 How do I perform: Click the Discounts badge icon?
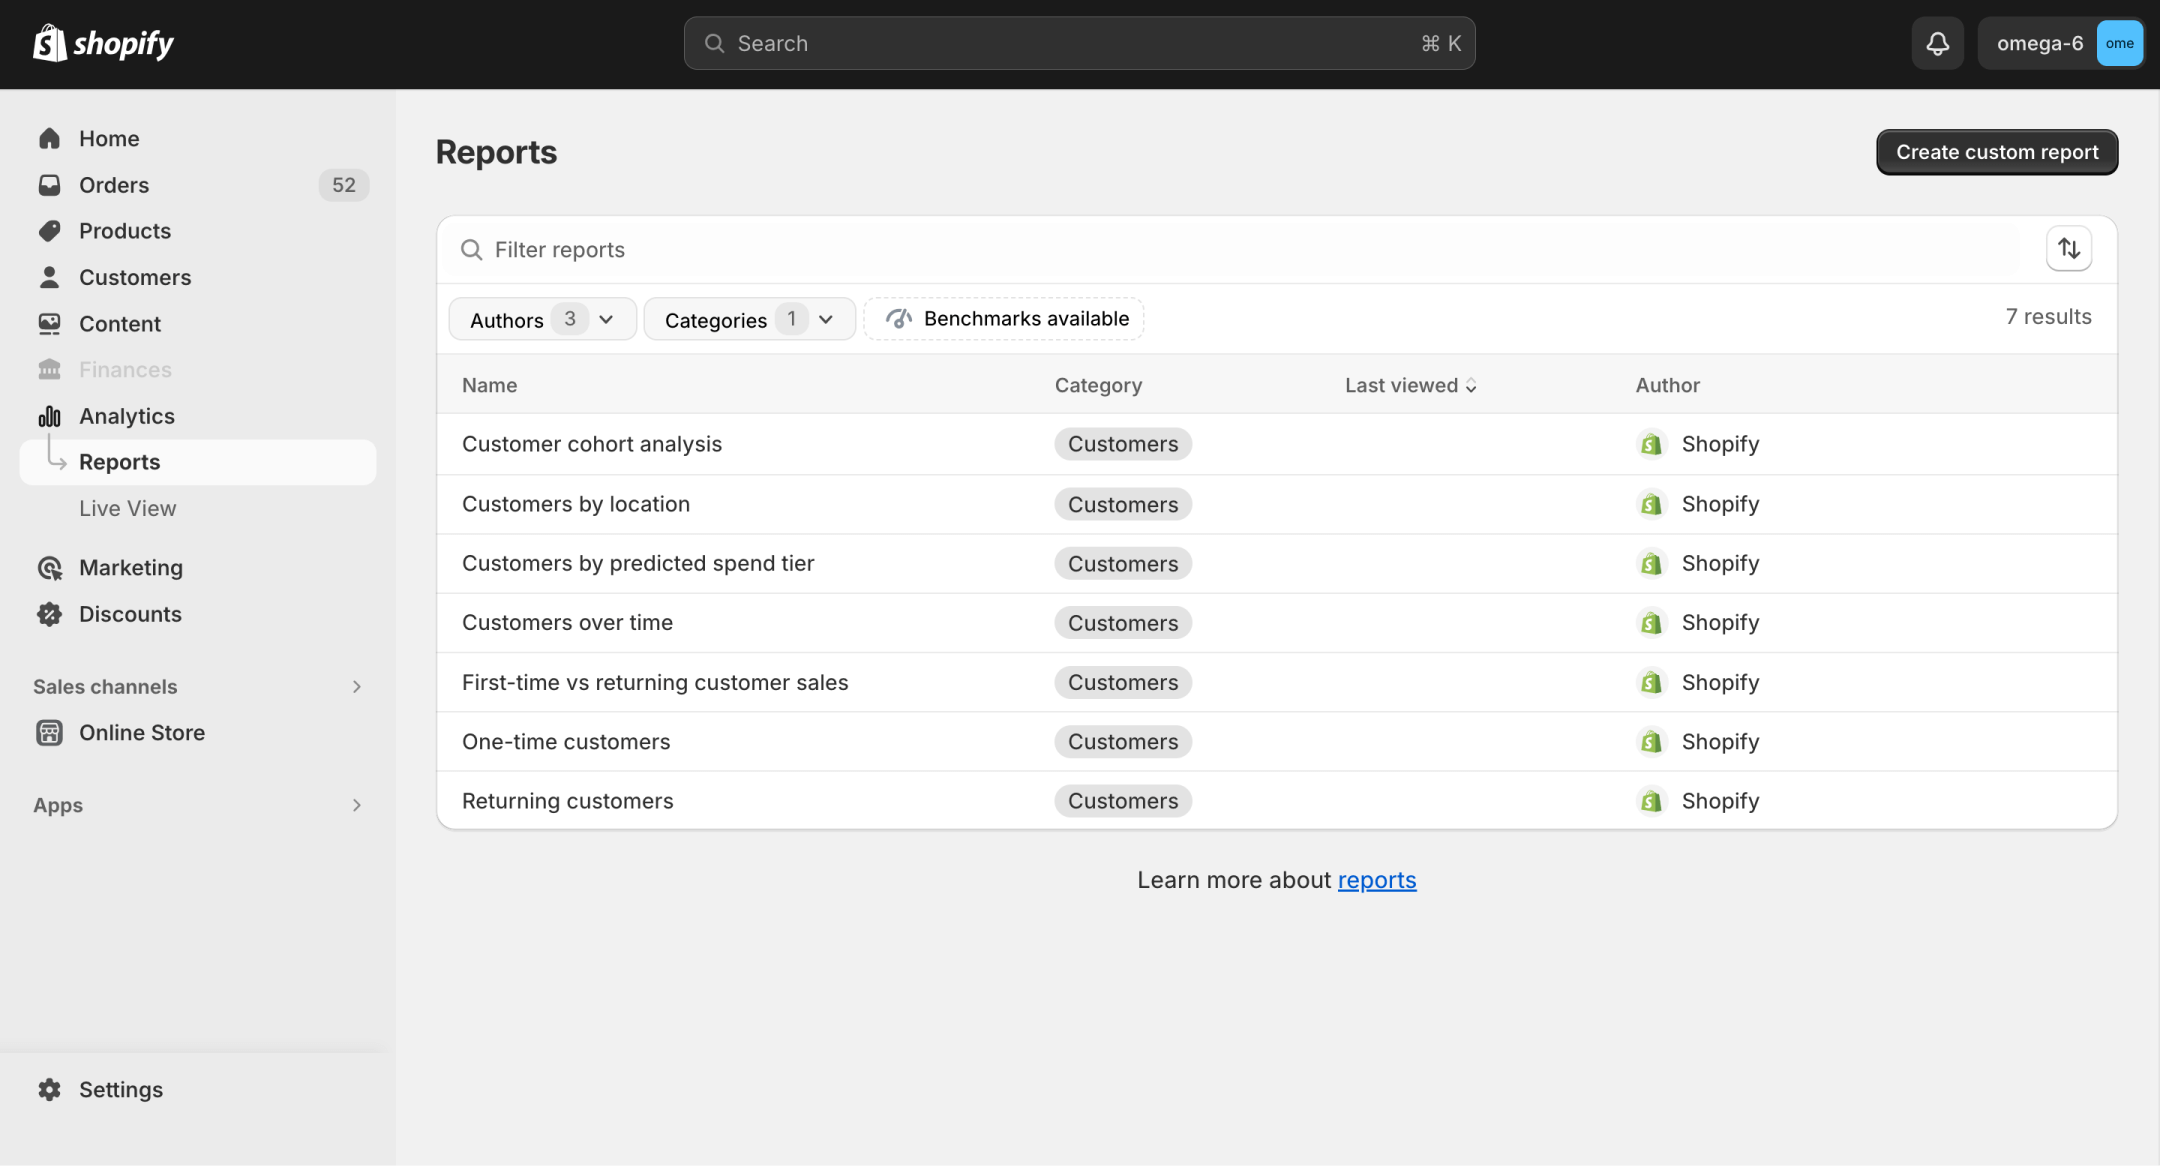coord(49,614)
